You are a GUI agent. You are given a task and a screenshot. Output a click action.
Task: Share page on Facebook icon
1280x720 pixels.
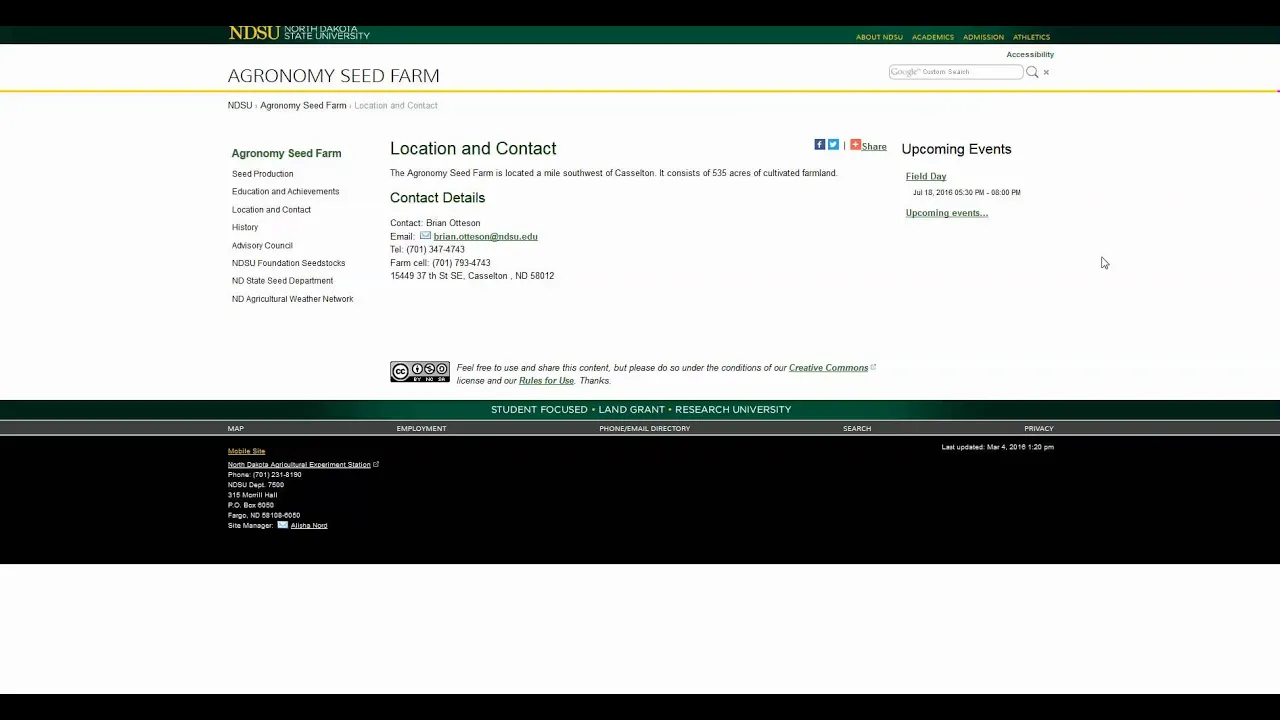[819, 145]
